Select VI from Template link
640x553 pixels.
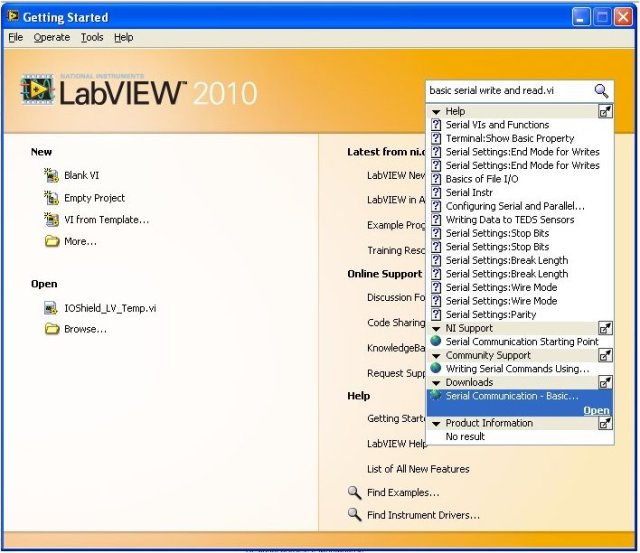coord(106,220)
